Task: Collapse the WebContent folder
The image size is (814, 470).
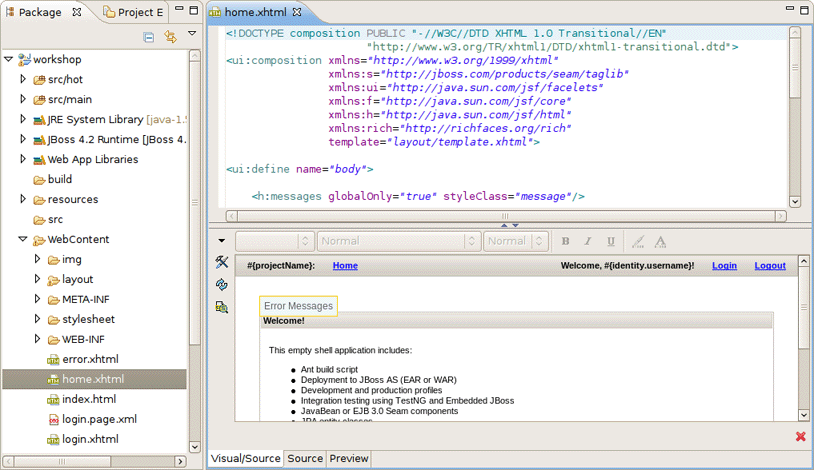Action: pos(23,240)
